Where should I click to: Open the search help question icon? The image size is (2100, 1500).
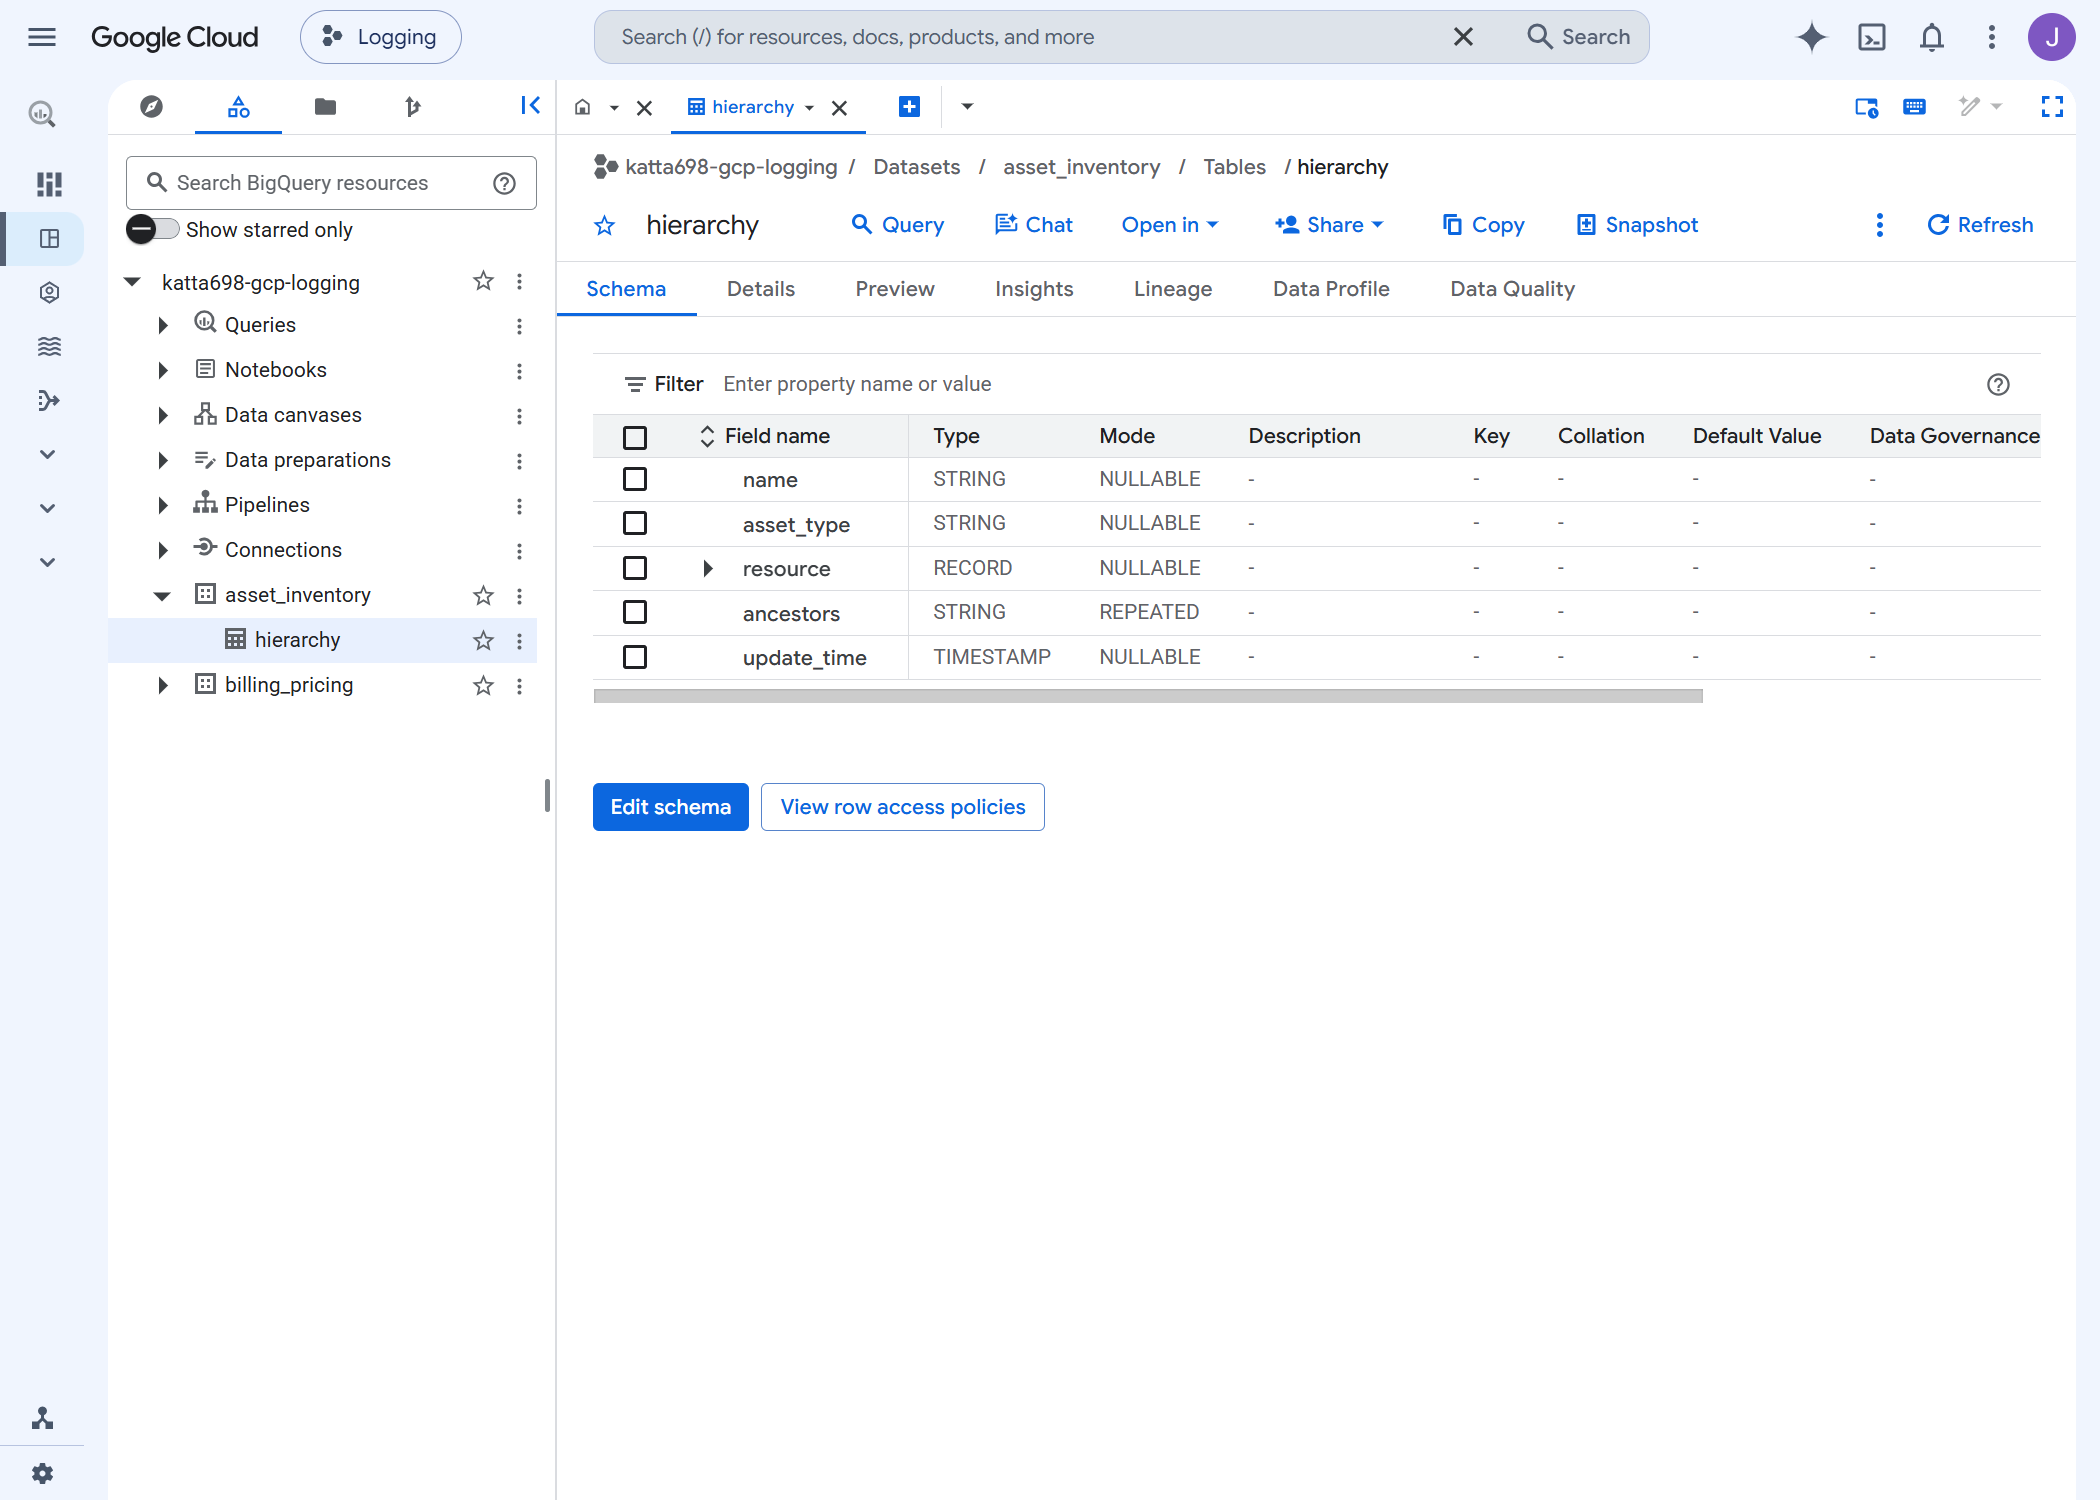click(504, 183)
